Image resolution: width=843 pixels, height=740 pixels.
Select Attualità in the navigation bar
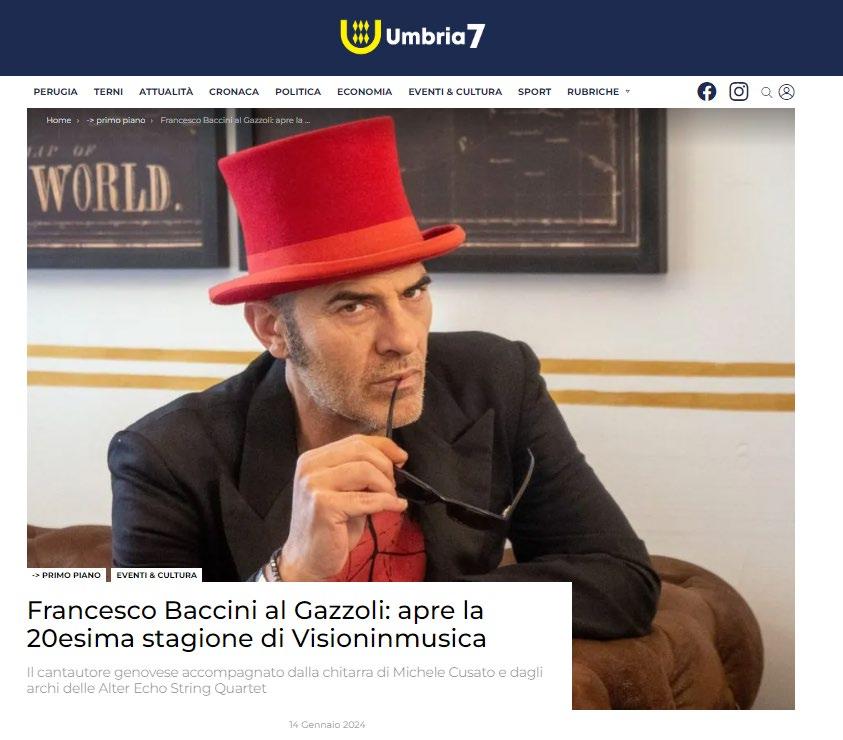pos(166,92)
